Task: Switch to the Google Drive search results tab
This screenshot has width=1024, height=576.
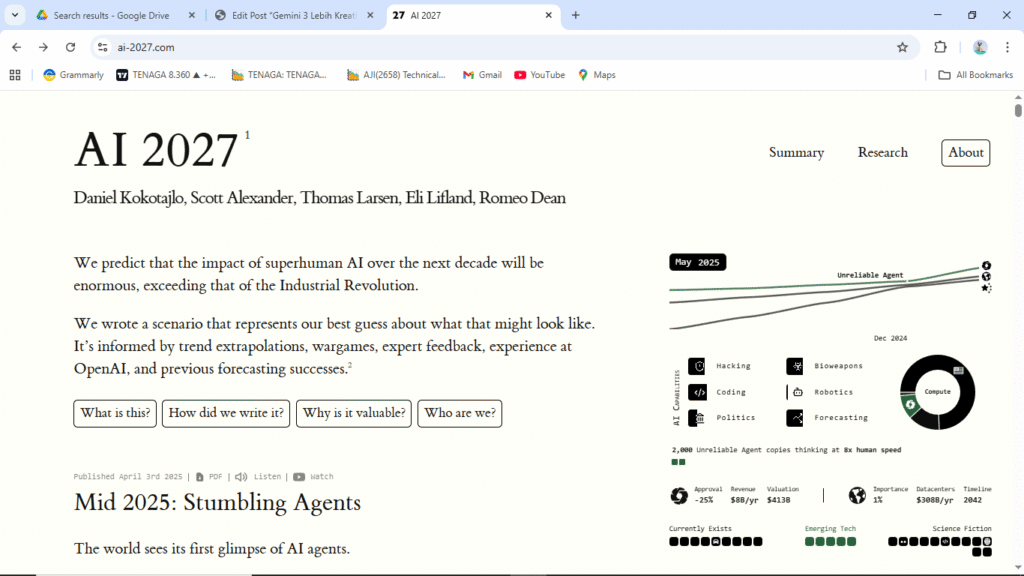Action: 112,15
